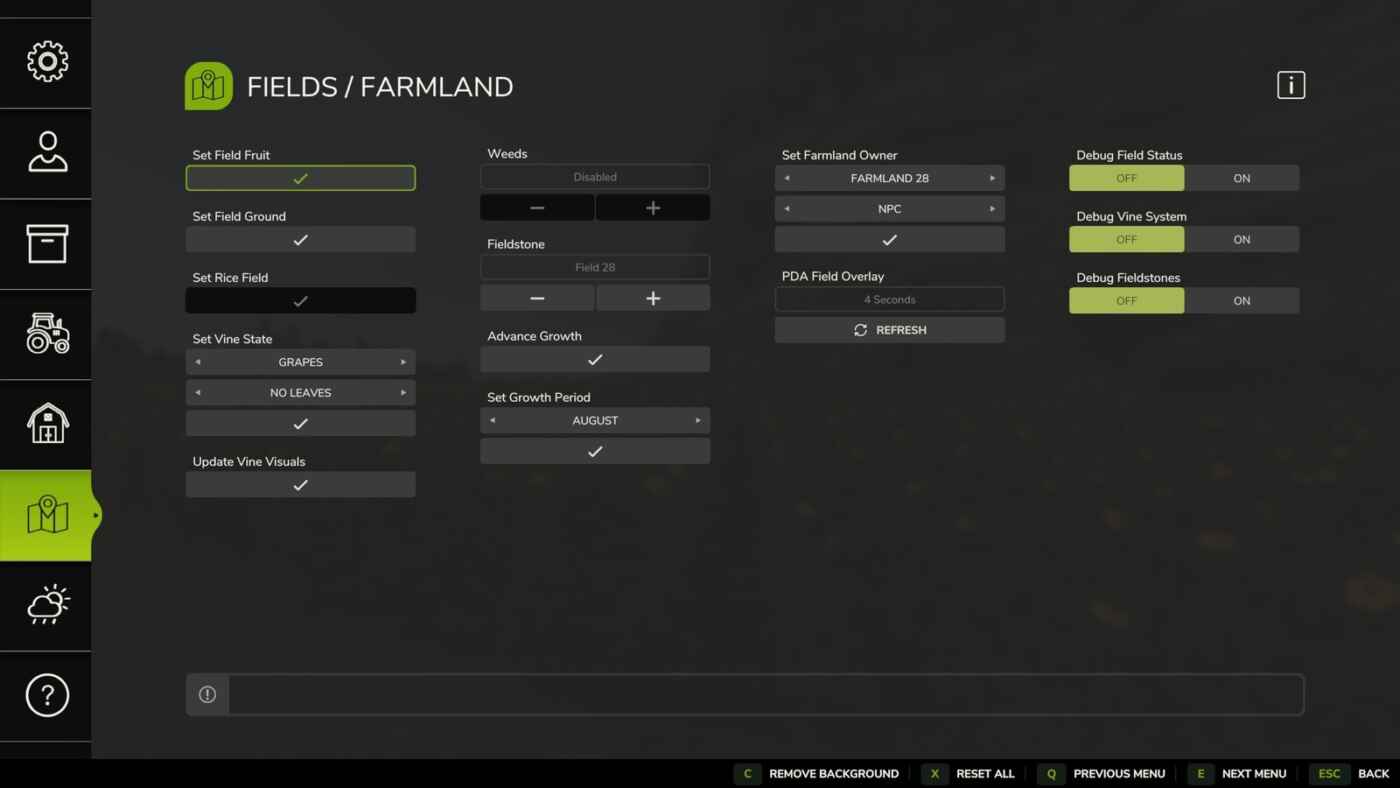Set Debug Field Status to OFF

pyautogui.click(x=1127, y=178)
